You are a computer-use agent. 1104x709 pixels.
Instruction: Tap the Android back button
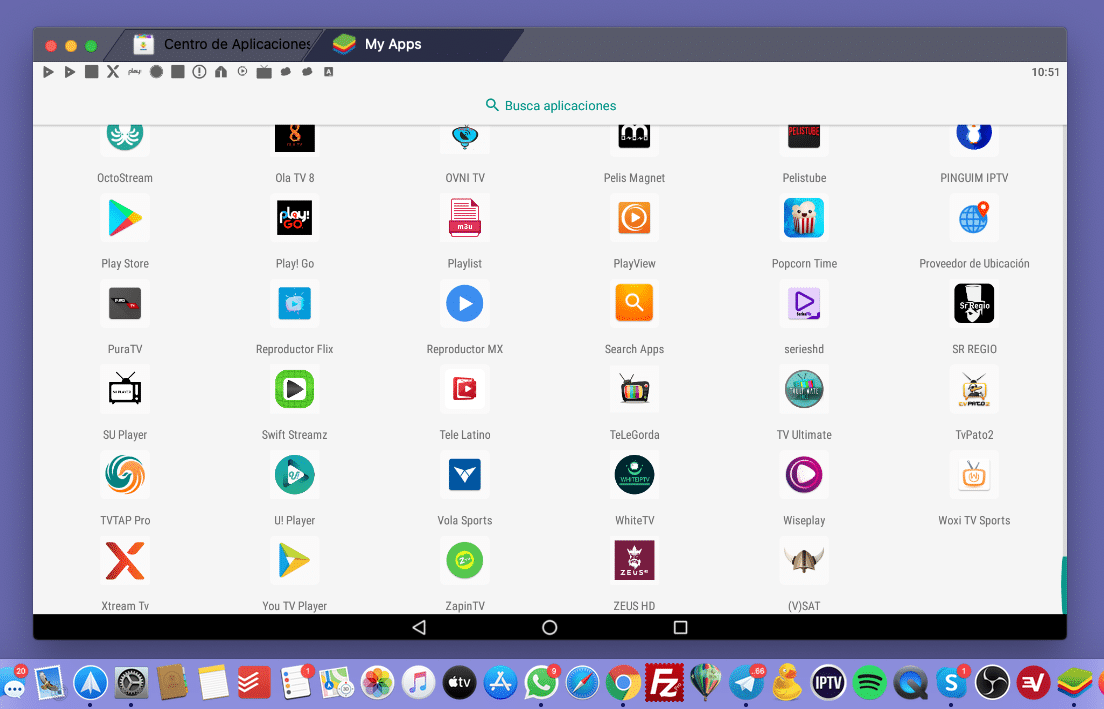pyautogui.click(x=419, y=627)
